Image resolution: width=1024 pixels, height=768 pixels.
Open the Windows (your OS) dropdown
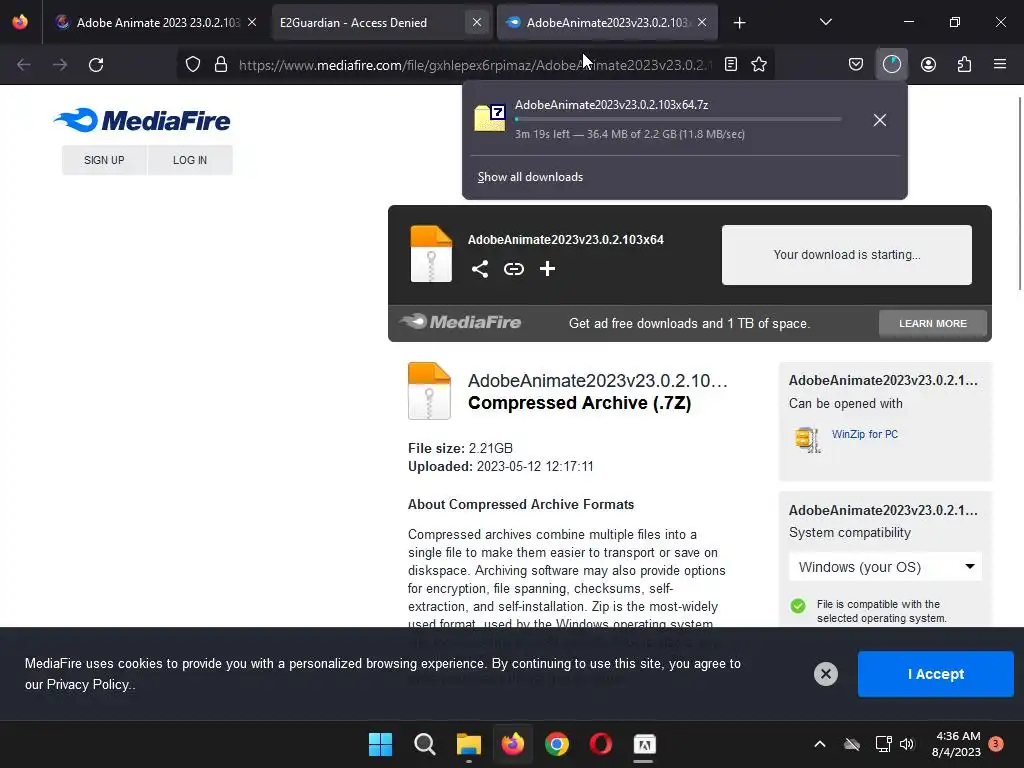pyautogui.click(x=885, y=567)
